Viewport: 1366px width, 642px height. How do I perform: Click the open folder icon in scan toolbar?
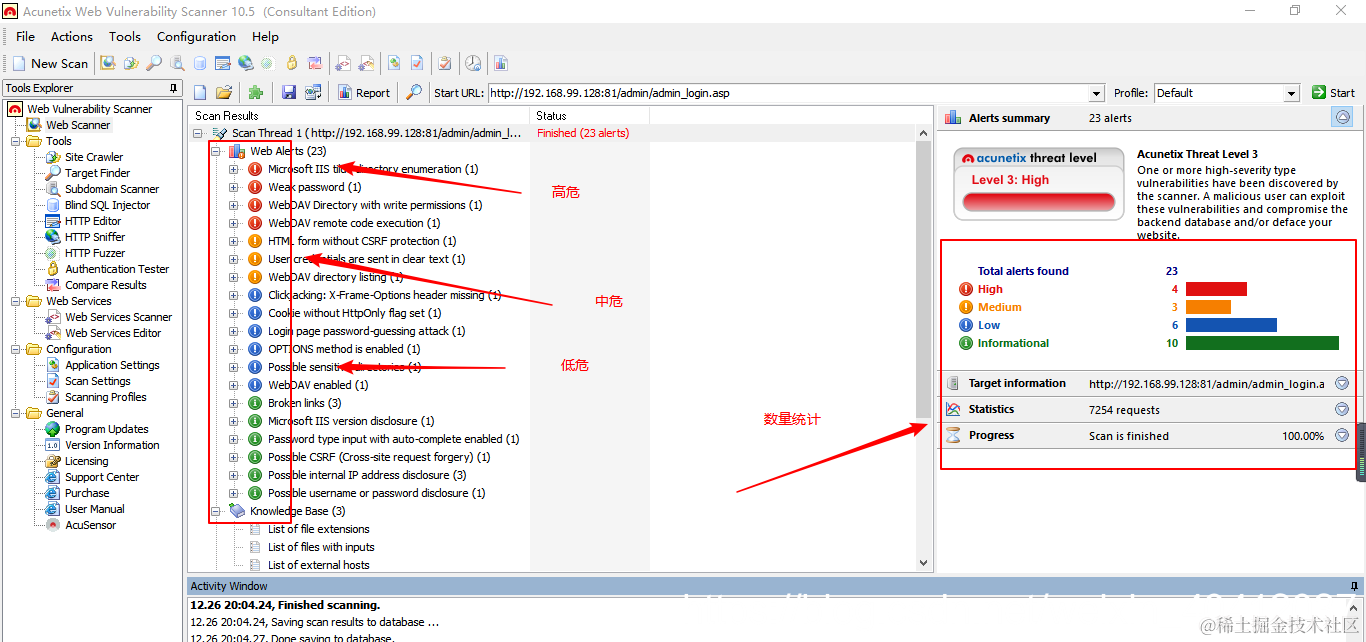point(224,93)
